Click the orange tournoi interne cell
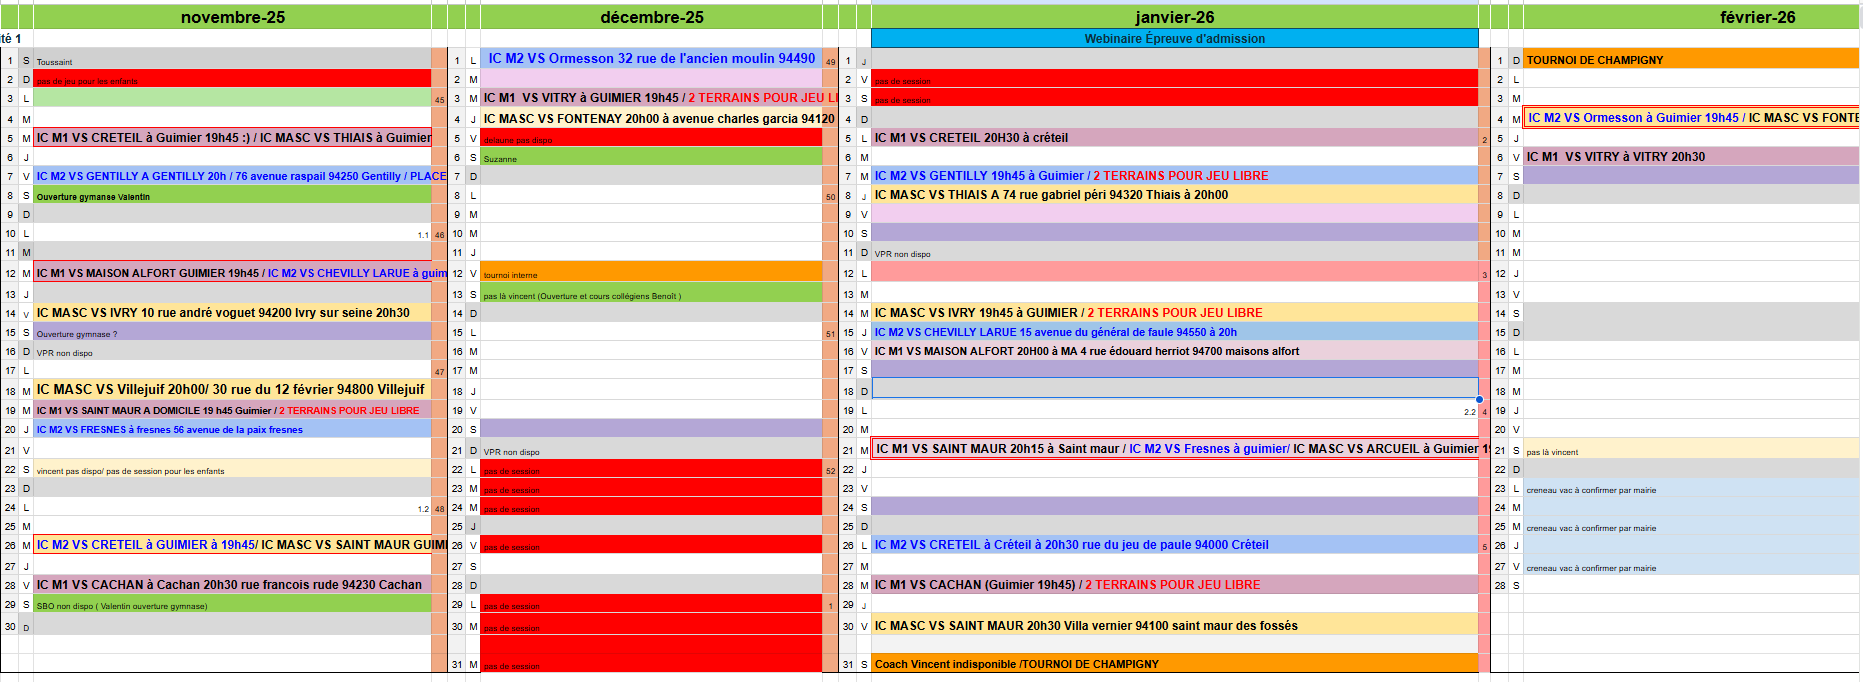1863x682 pixels. pyautogui.click(x=651, y=273)
